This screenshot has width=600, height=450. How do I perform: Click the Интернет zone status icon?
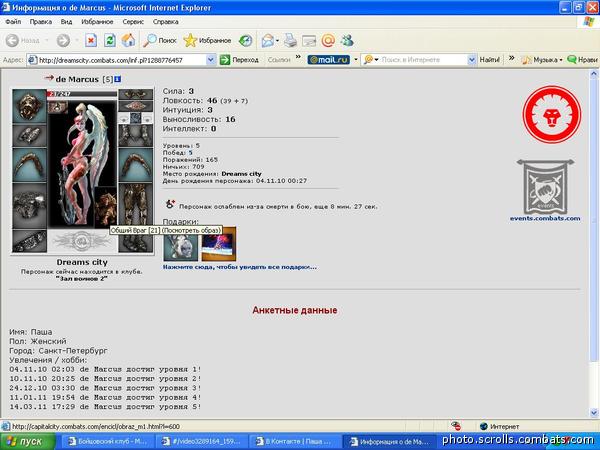click(x=484, y=426)
